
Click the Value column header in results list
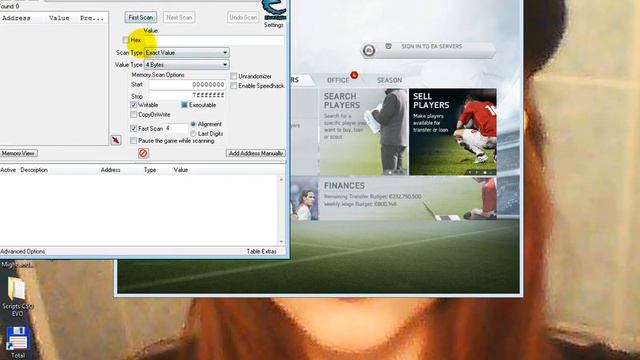click(59, 18)
